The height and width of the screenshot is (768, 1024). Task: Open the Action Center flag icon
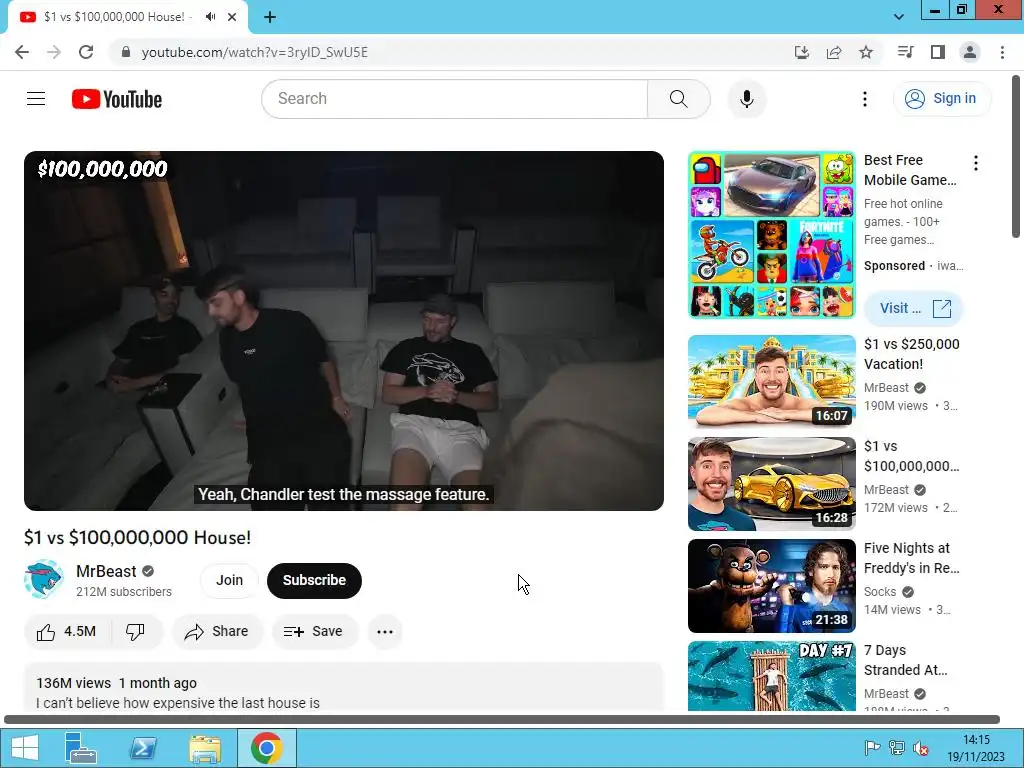click(x=872, y=748)
